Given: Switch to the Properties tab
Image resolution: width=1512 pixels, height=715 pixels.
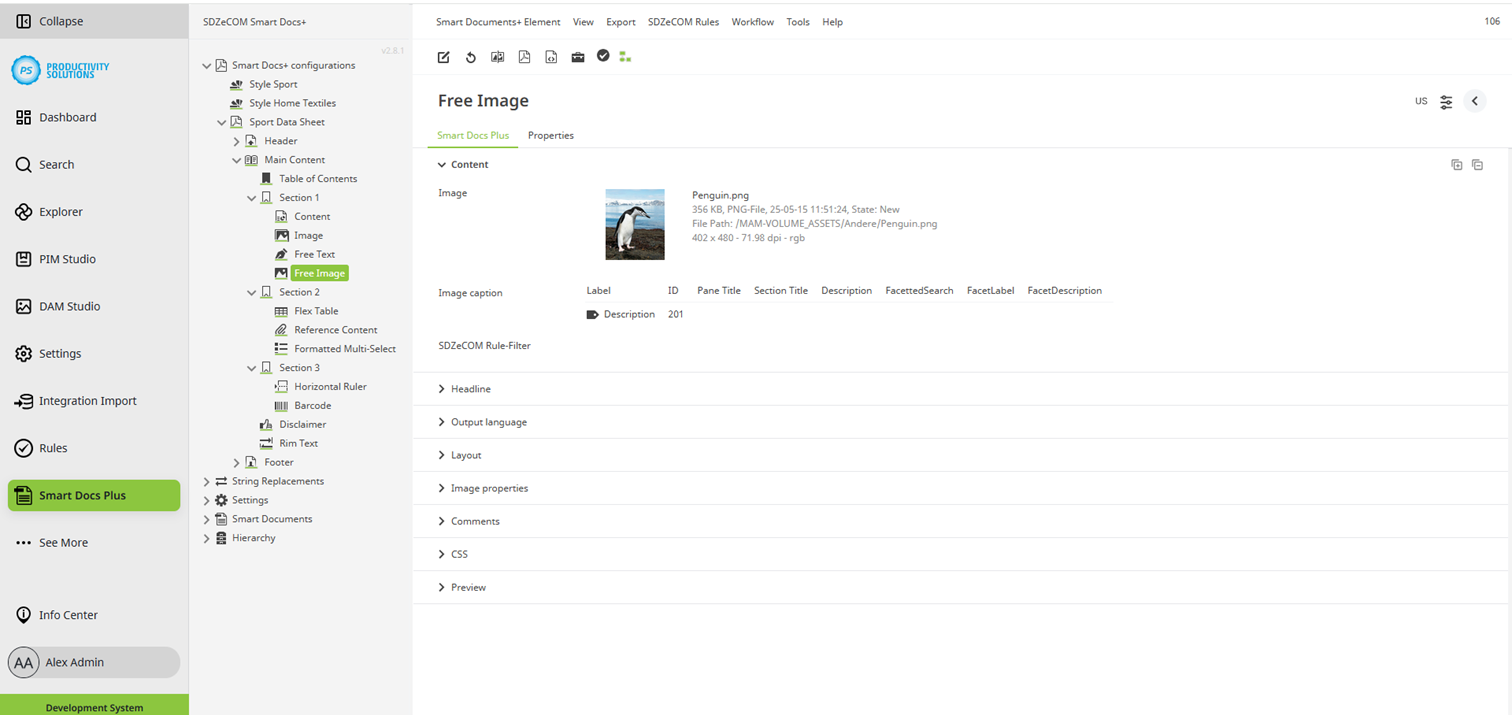Looking at the screenshot, I should tap(552, 135).
